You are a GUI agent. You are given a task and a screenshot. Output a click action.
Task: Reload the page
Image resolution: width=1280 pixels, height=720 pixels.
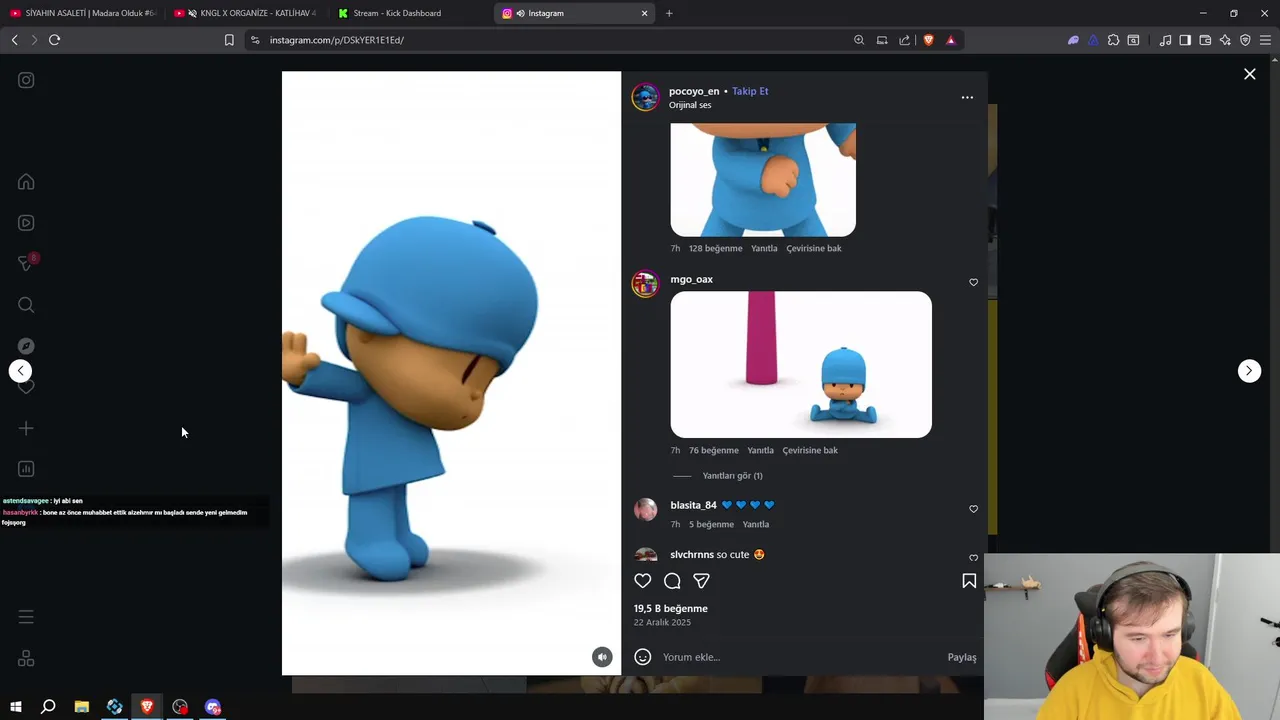click(54, 40)
